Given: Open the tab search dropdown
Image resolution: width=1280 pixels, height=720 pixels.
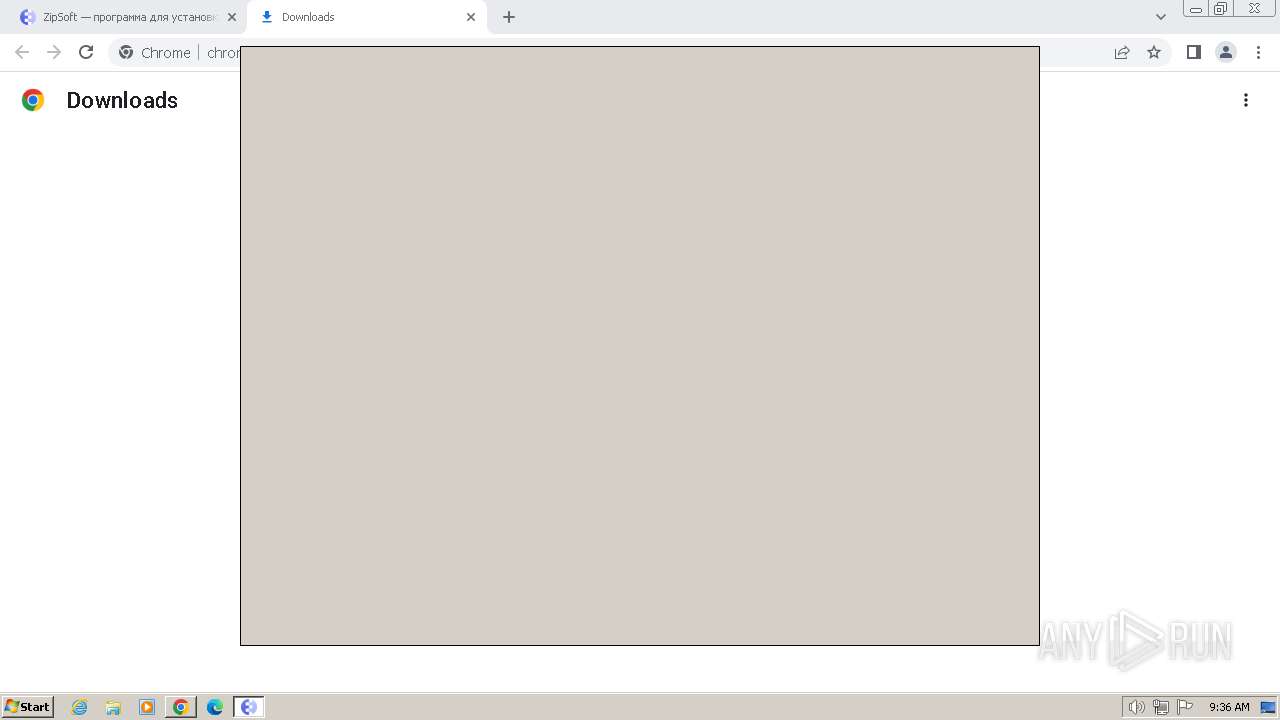Looking at the screenshot, I should click(1161, 17).
